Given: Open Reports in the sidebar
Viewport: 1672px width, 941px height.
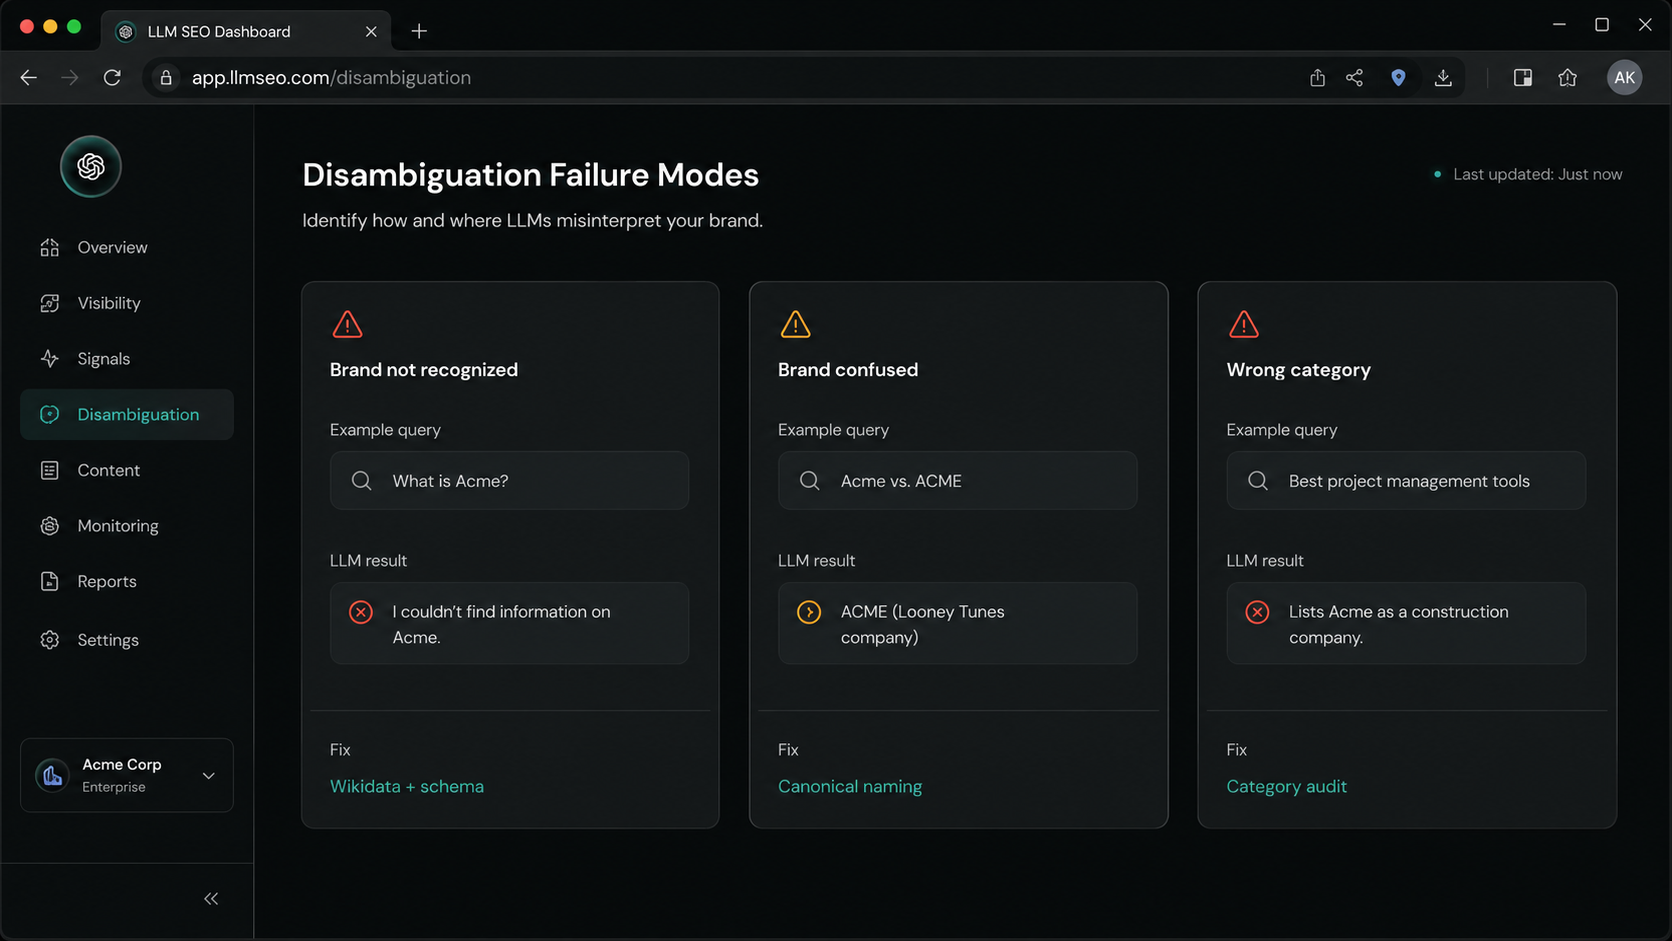Looking at the screenshot, I should (126, 581).
